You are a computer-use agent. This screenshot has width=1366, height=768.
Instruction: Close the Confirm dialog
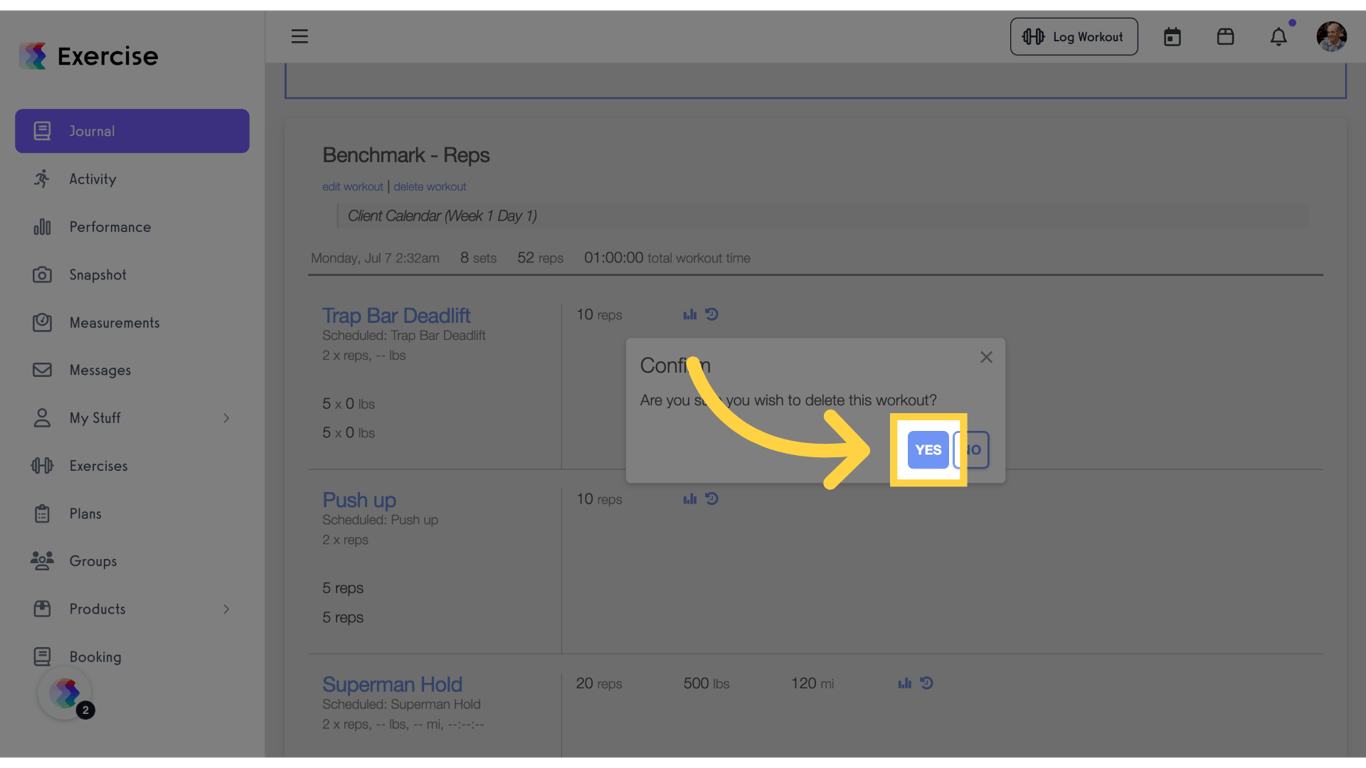click(x=986, y=357)
